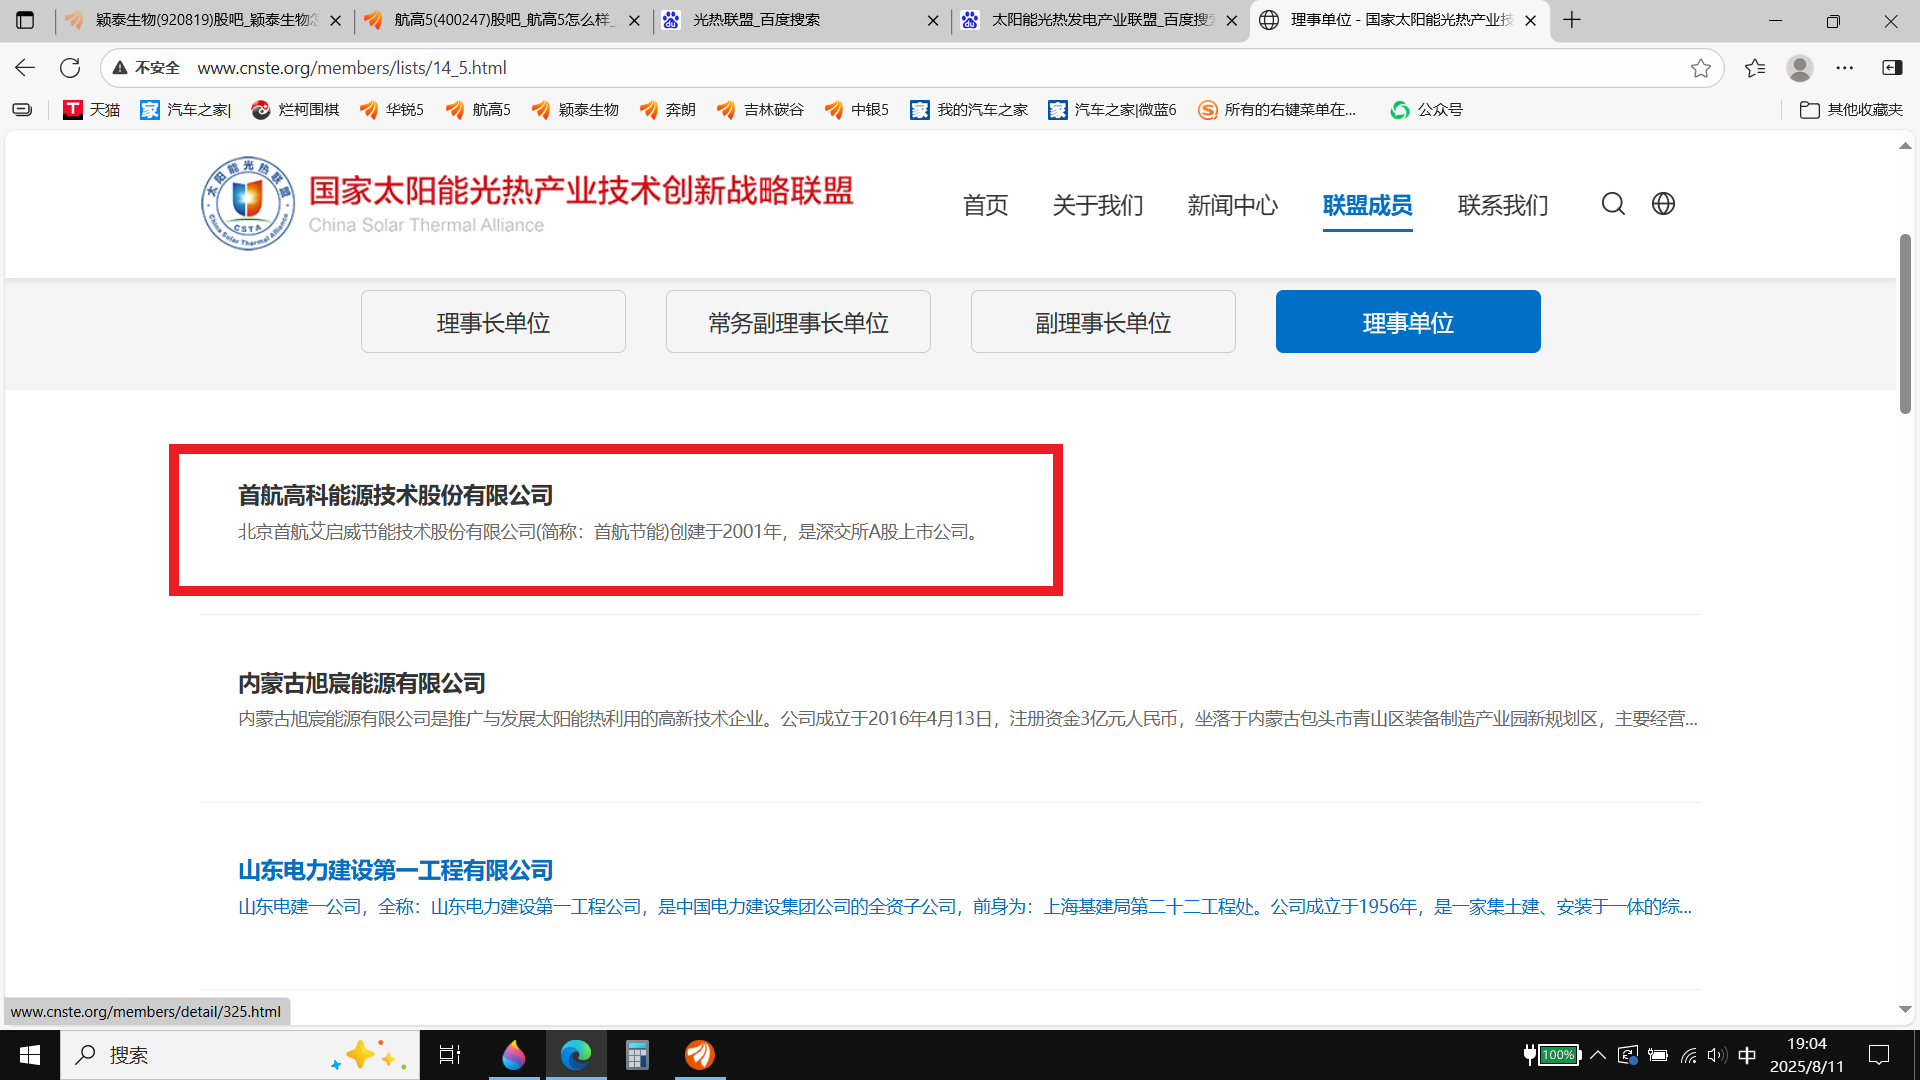Click the battery 100% tray indicator
The height and width of the screenshot is (1080, 1920).
[1552, 1055]
